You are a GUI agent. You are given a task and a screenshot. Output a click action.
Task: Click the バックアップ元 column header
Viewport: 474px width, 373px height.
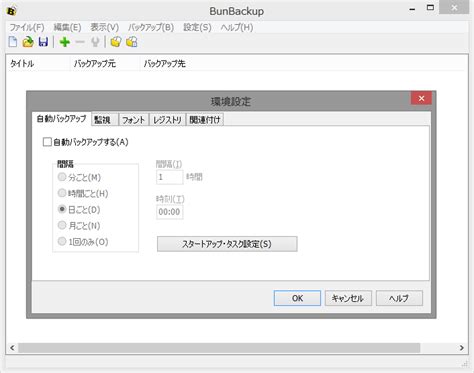(x=104, y=63)
